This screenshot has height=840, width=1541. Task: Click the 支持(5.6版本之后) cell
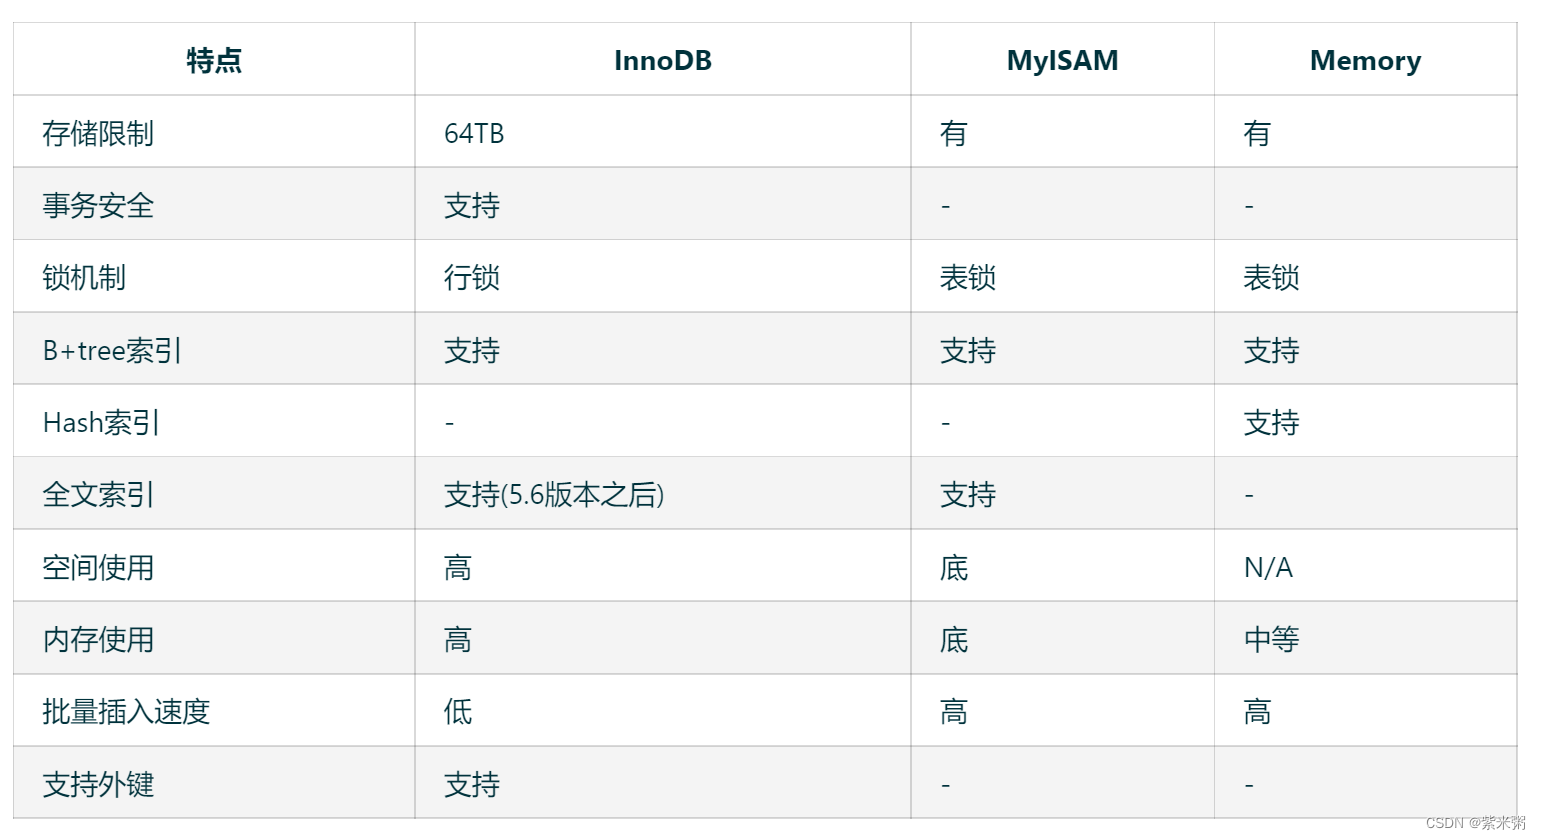554,494
